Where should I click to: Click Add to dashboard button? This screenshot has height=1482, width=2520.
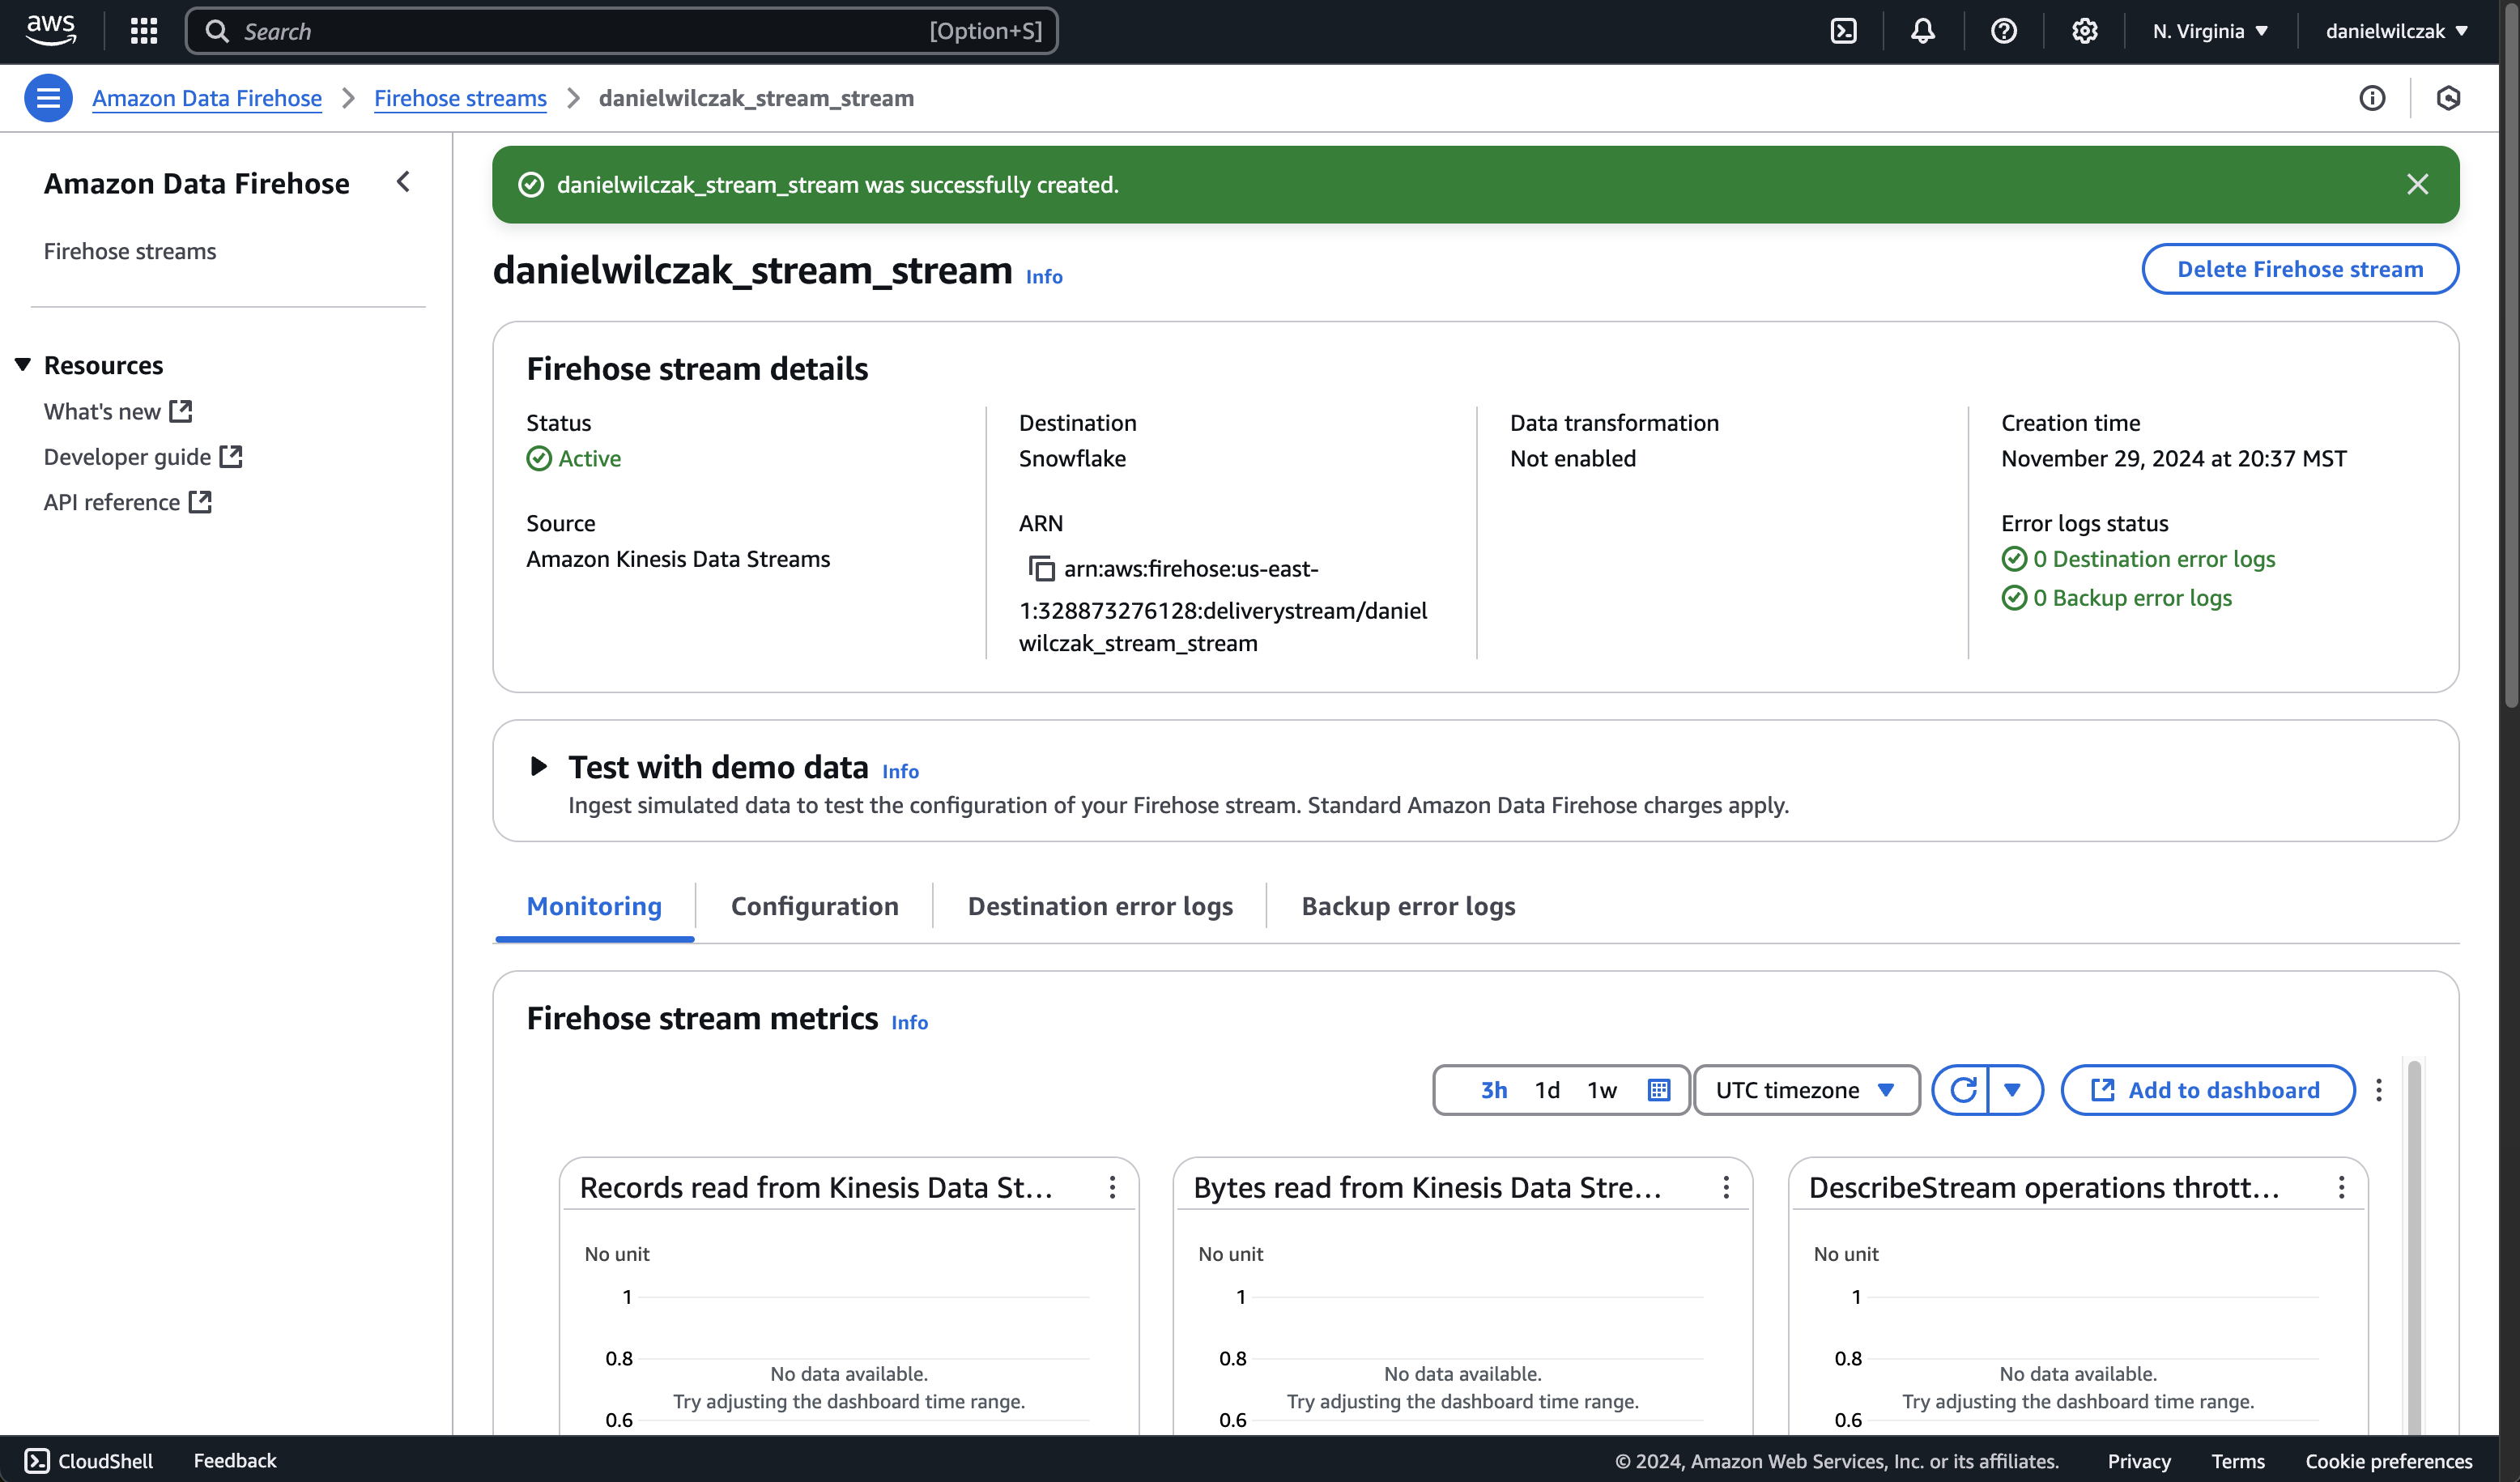(x=2207, y=1090)
